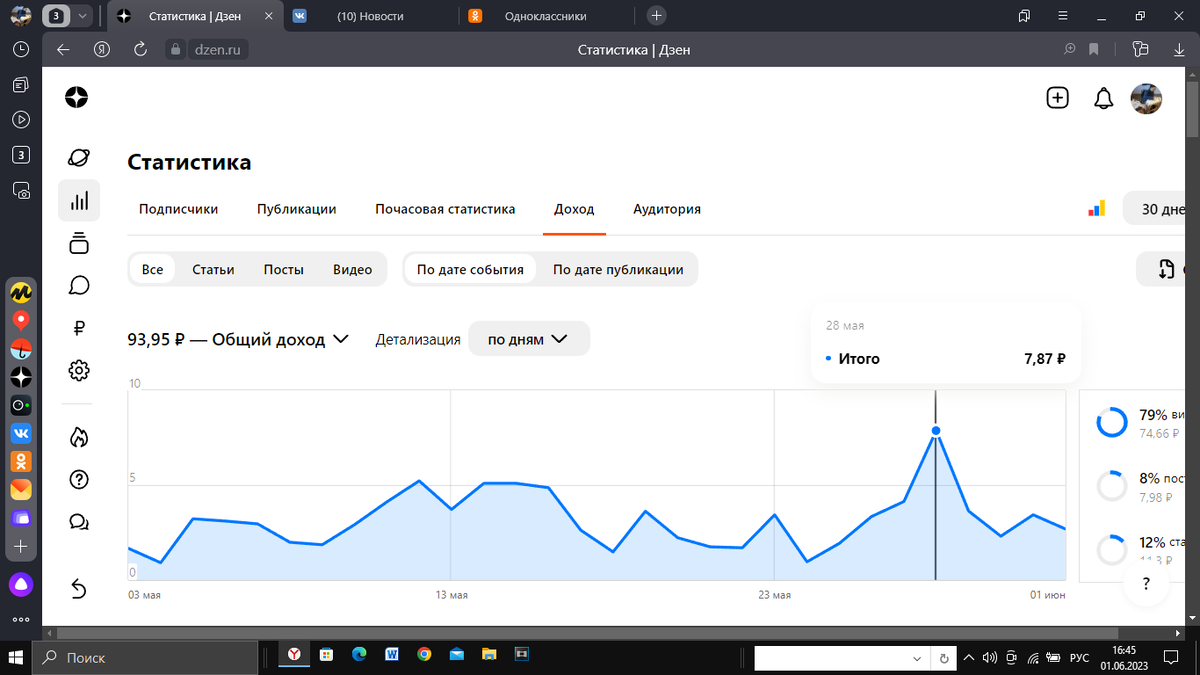
Task: Click the Dzen star logo at top
Action: coord(77,97)
